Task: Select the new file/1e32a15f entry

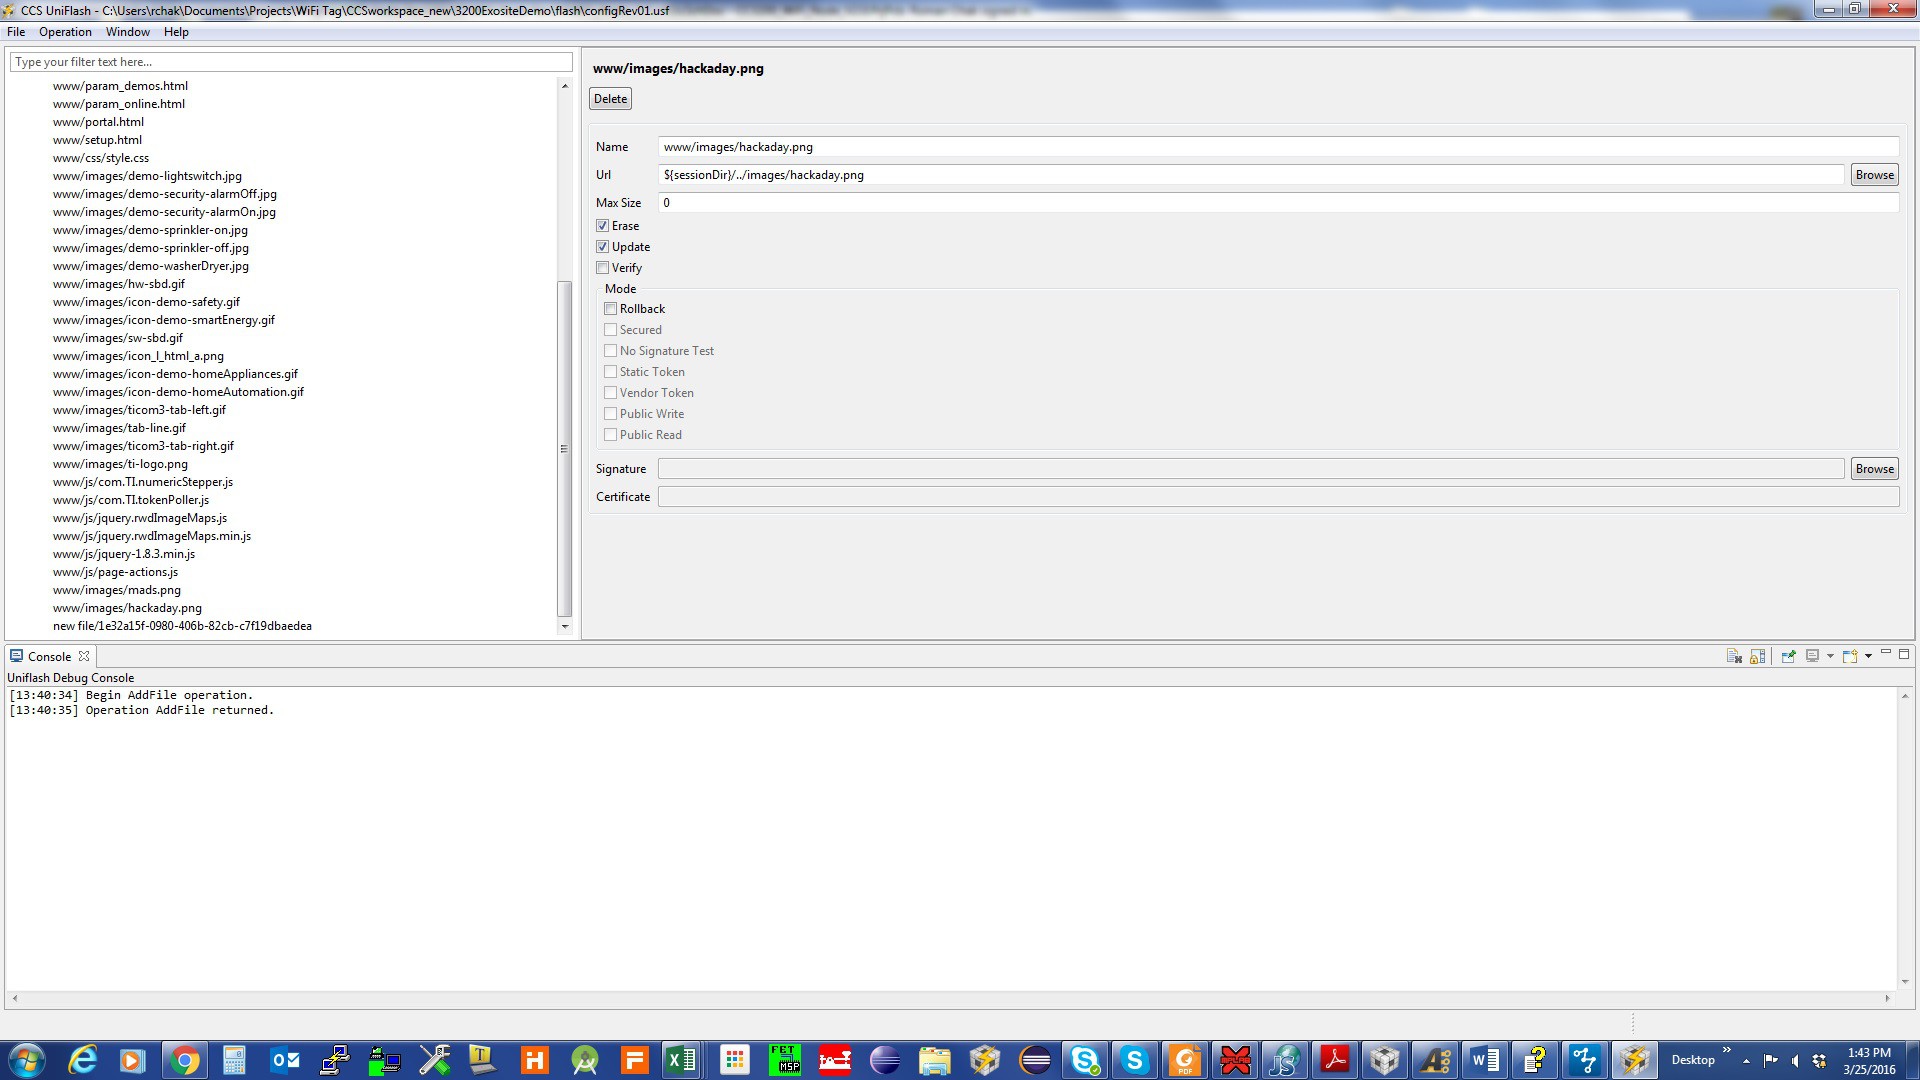Action: [182, 626]
